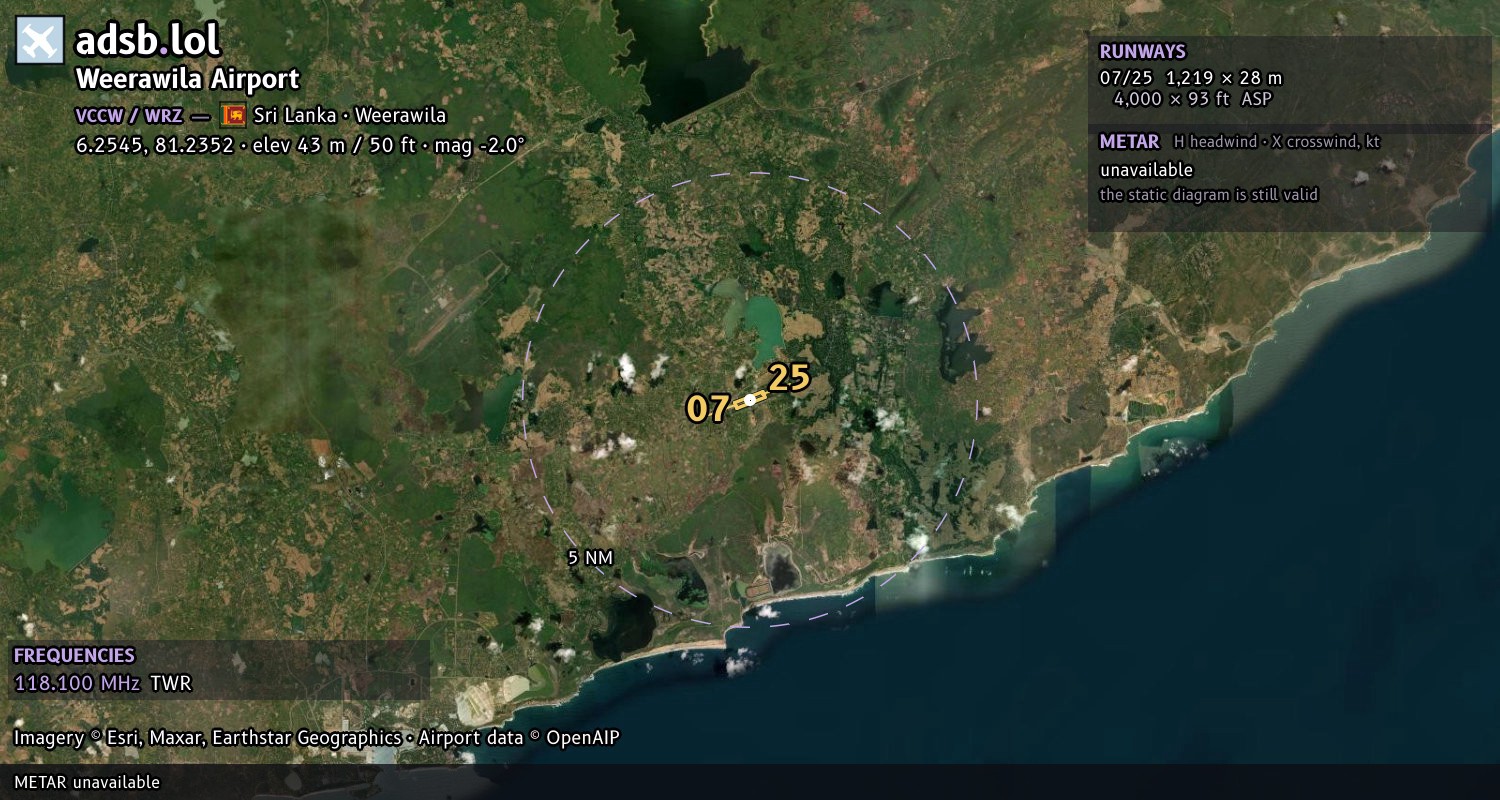
Task: Select the runway 07 end label
Action: pyautogui.click(x=707, y=408)
